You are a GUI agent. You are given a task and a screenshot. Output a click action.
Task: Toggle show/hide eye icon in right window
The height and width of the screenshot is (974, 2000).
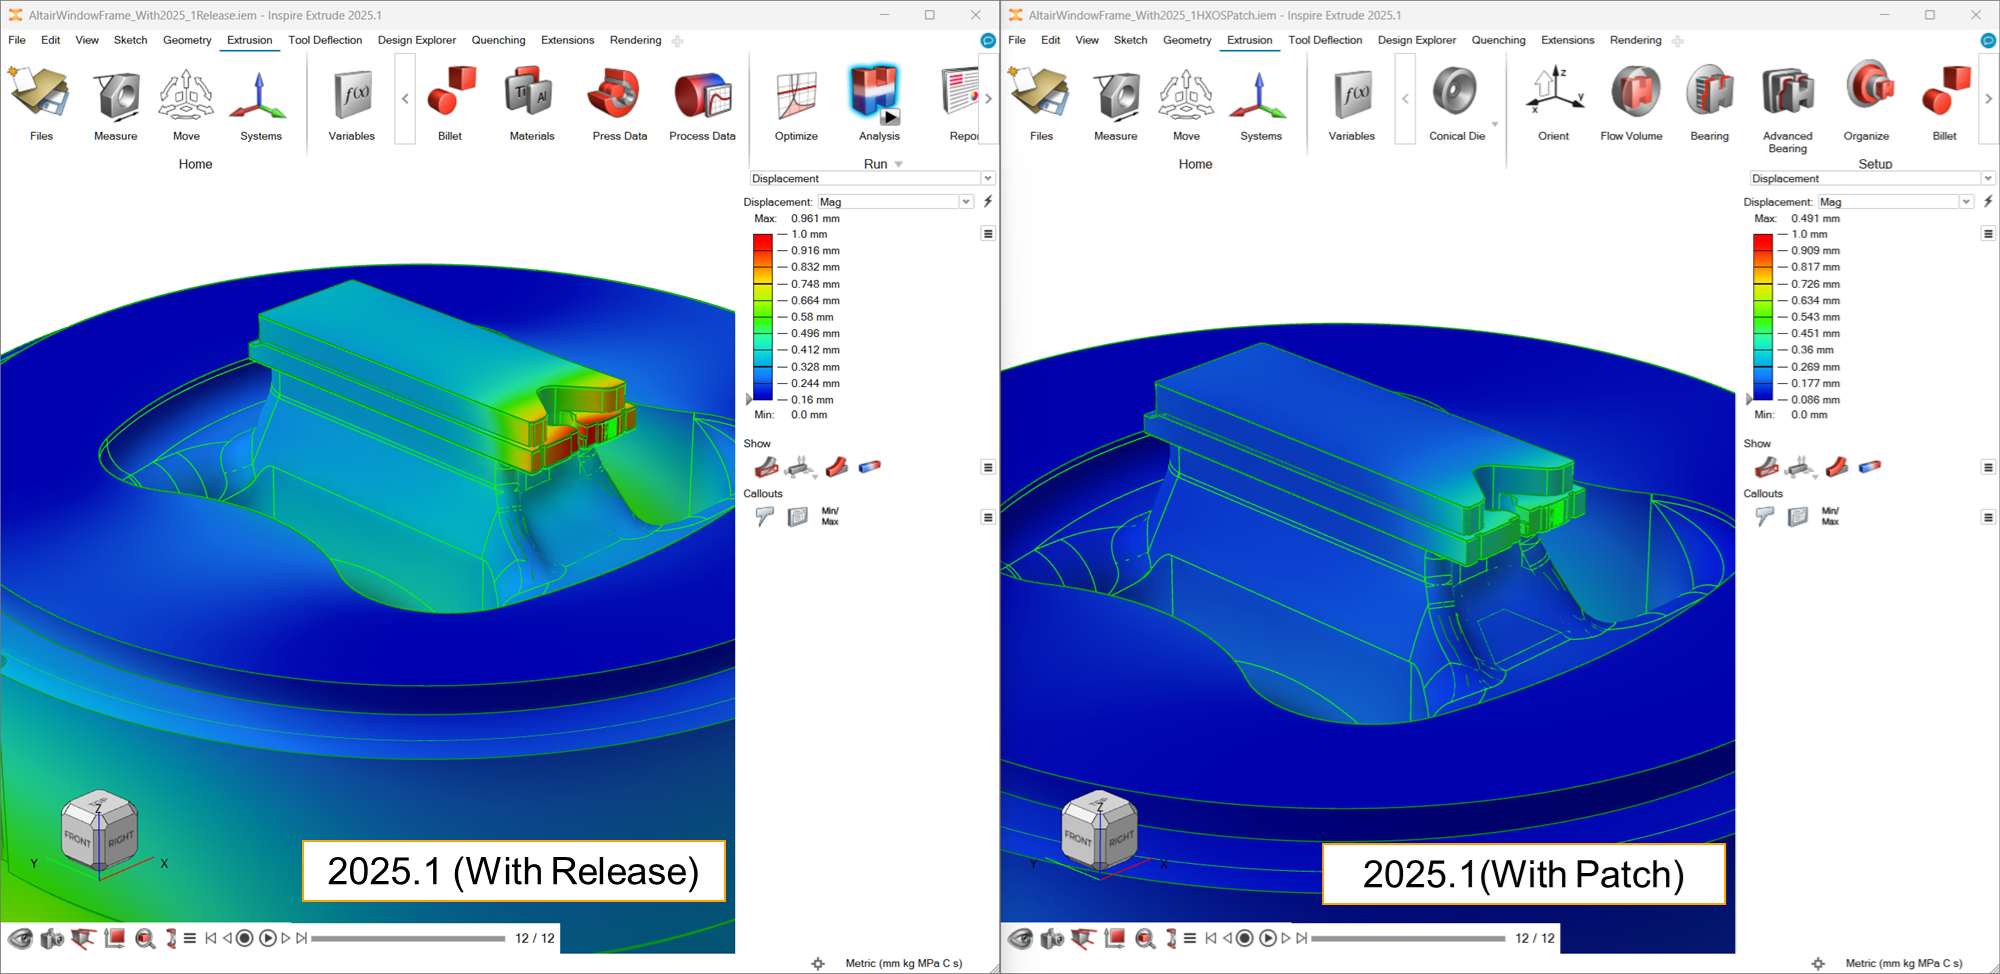1020,938
